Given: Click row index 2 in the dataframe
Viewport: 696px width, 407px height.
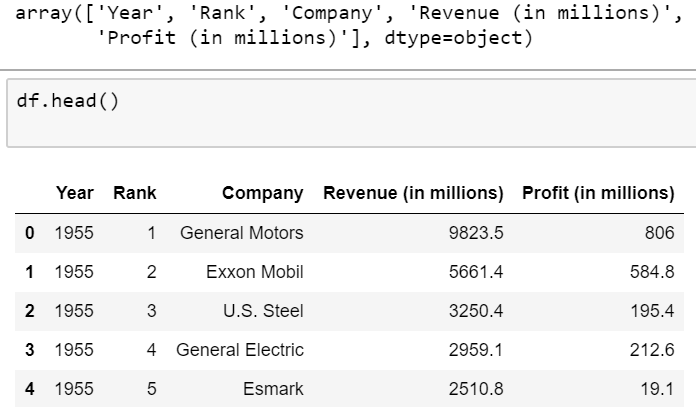Looking at the screenshot, I should (x=29, y=311).
